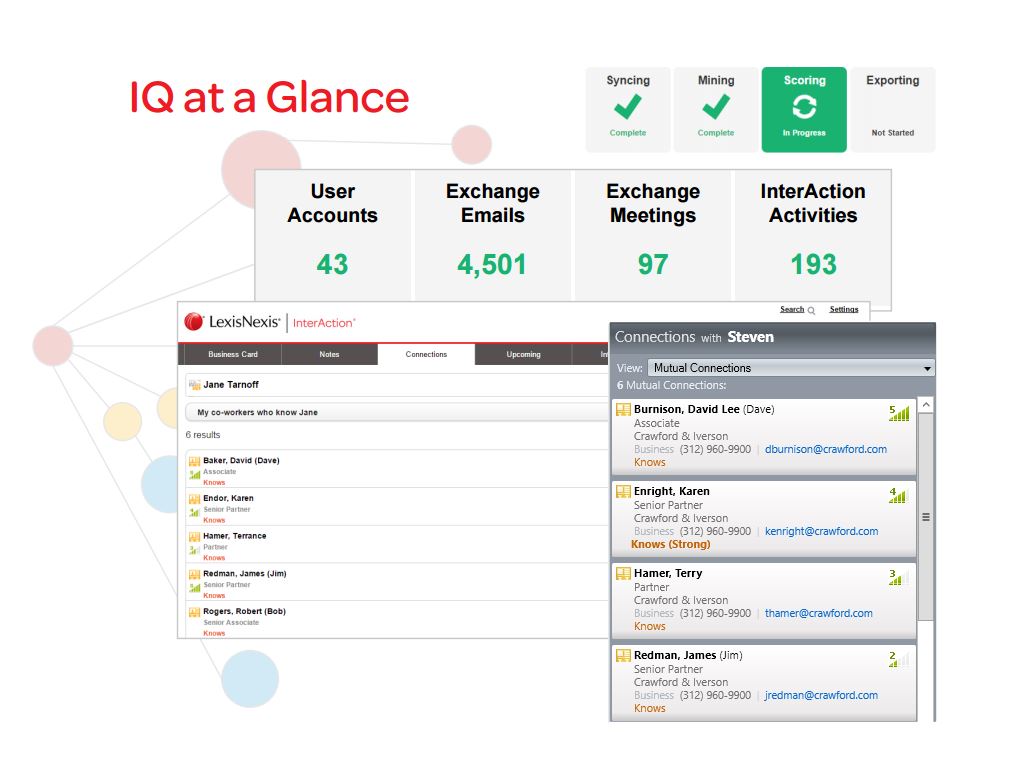Open Rogers, Robert (Bob) entry

244,611
